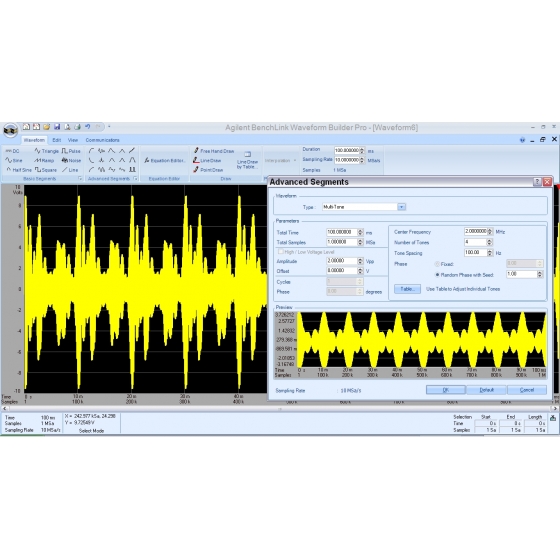Switch to the View ribbon tab
Viewport: 560px width, 560px height.
pyautogui.click(x=73, y=140)
